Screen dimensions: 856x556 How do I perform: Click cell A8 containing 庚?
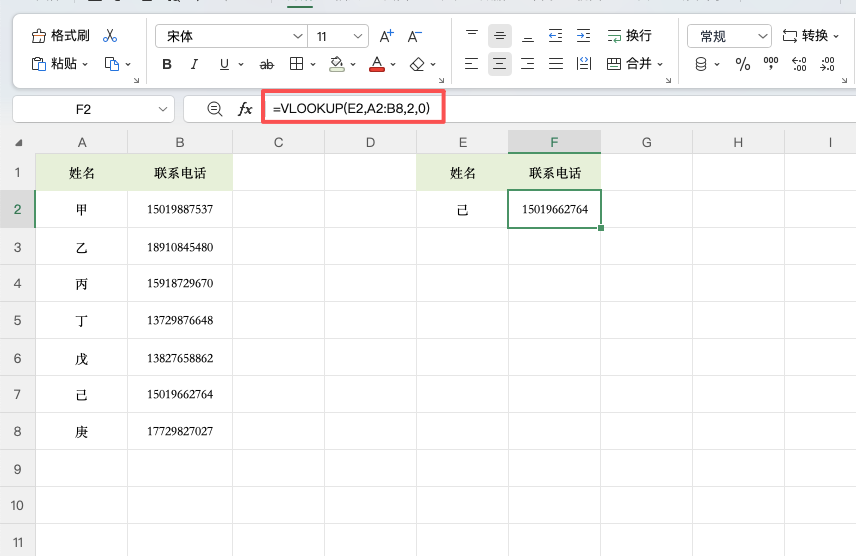(x=82, y=431)
